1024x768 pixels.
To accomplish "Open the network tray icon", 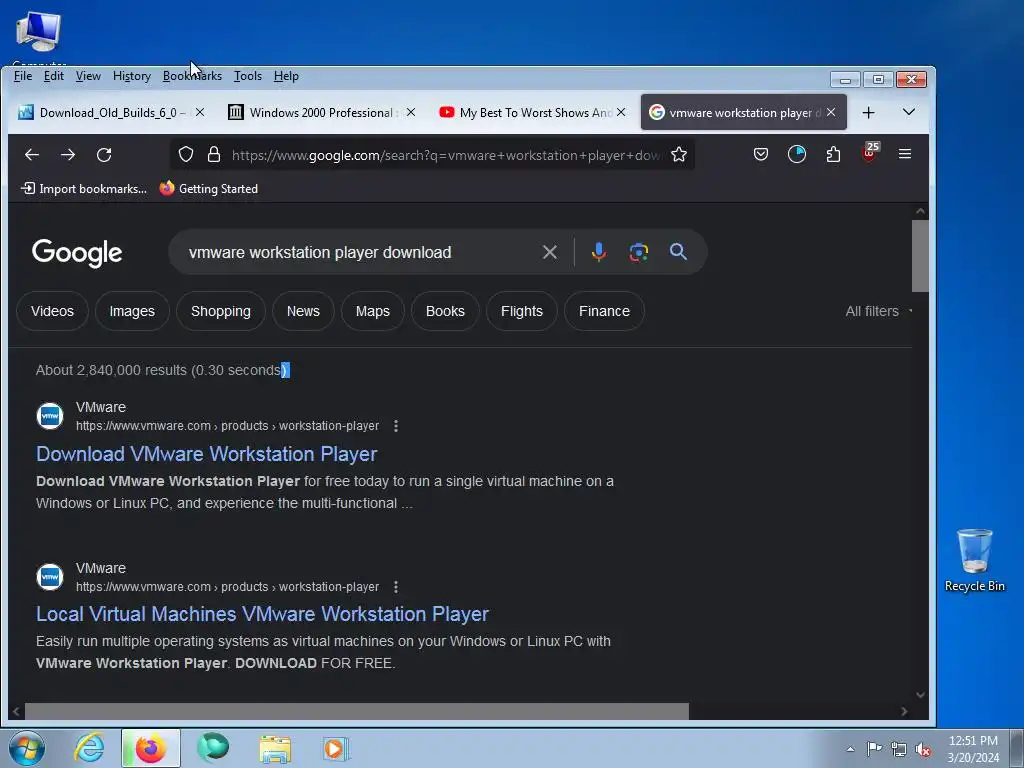I will click(899, 749).
